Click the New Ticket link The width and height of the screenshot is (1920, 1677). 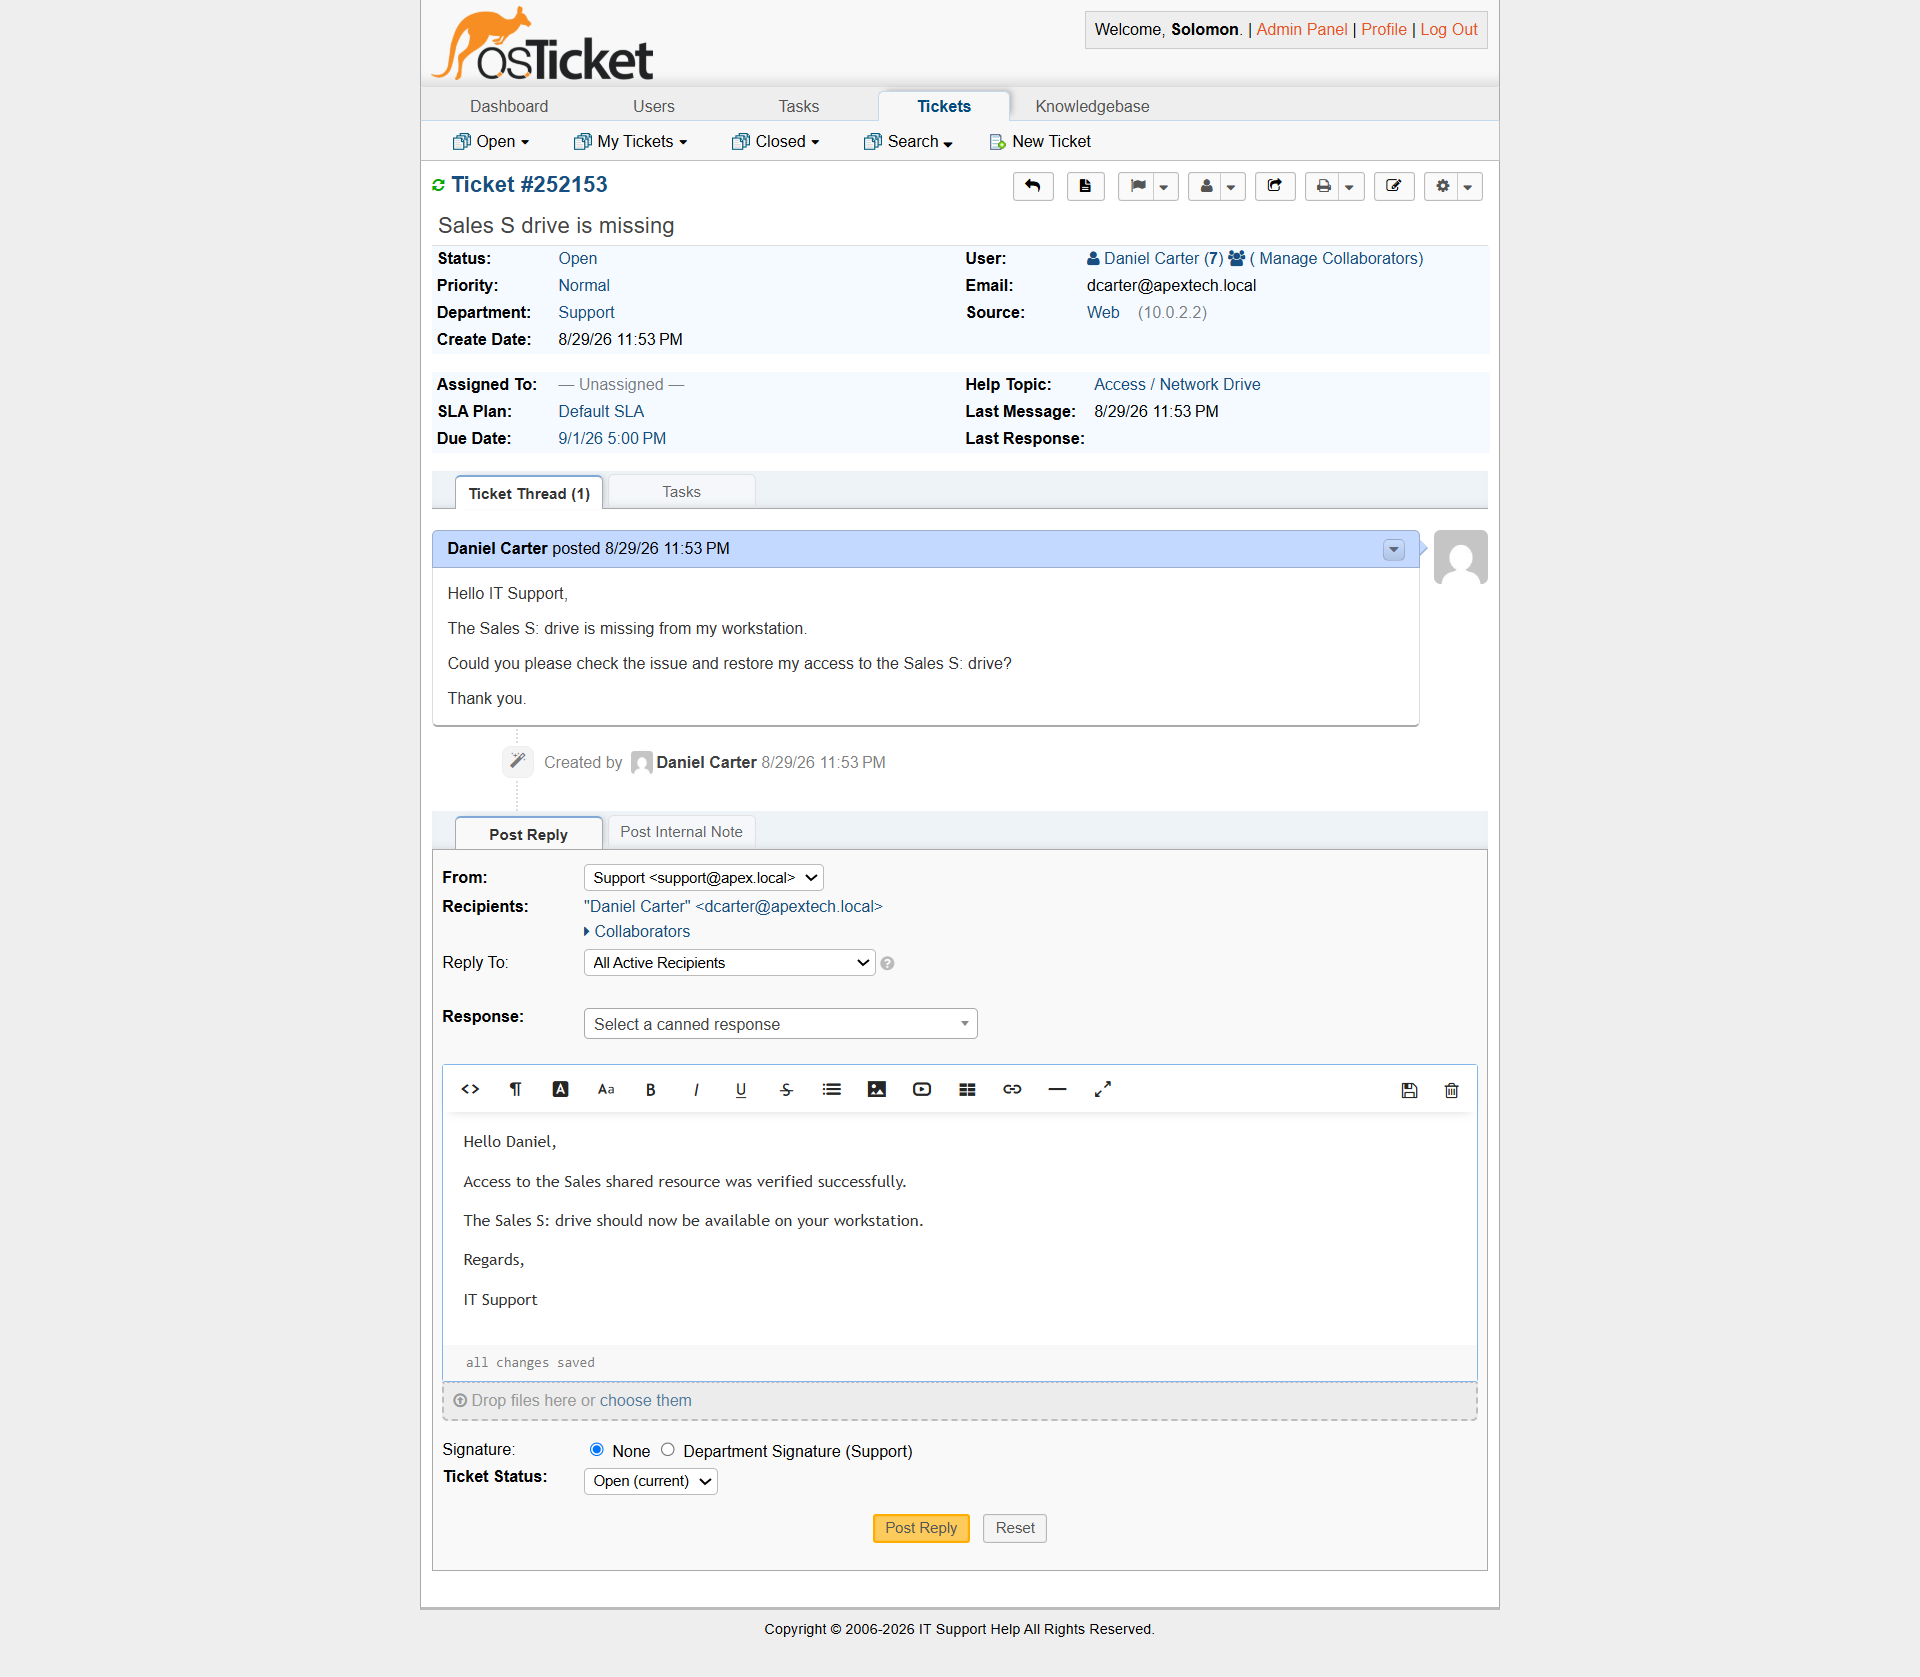[1040, 142]
